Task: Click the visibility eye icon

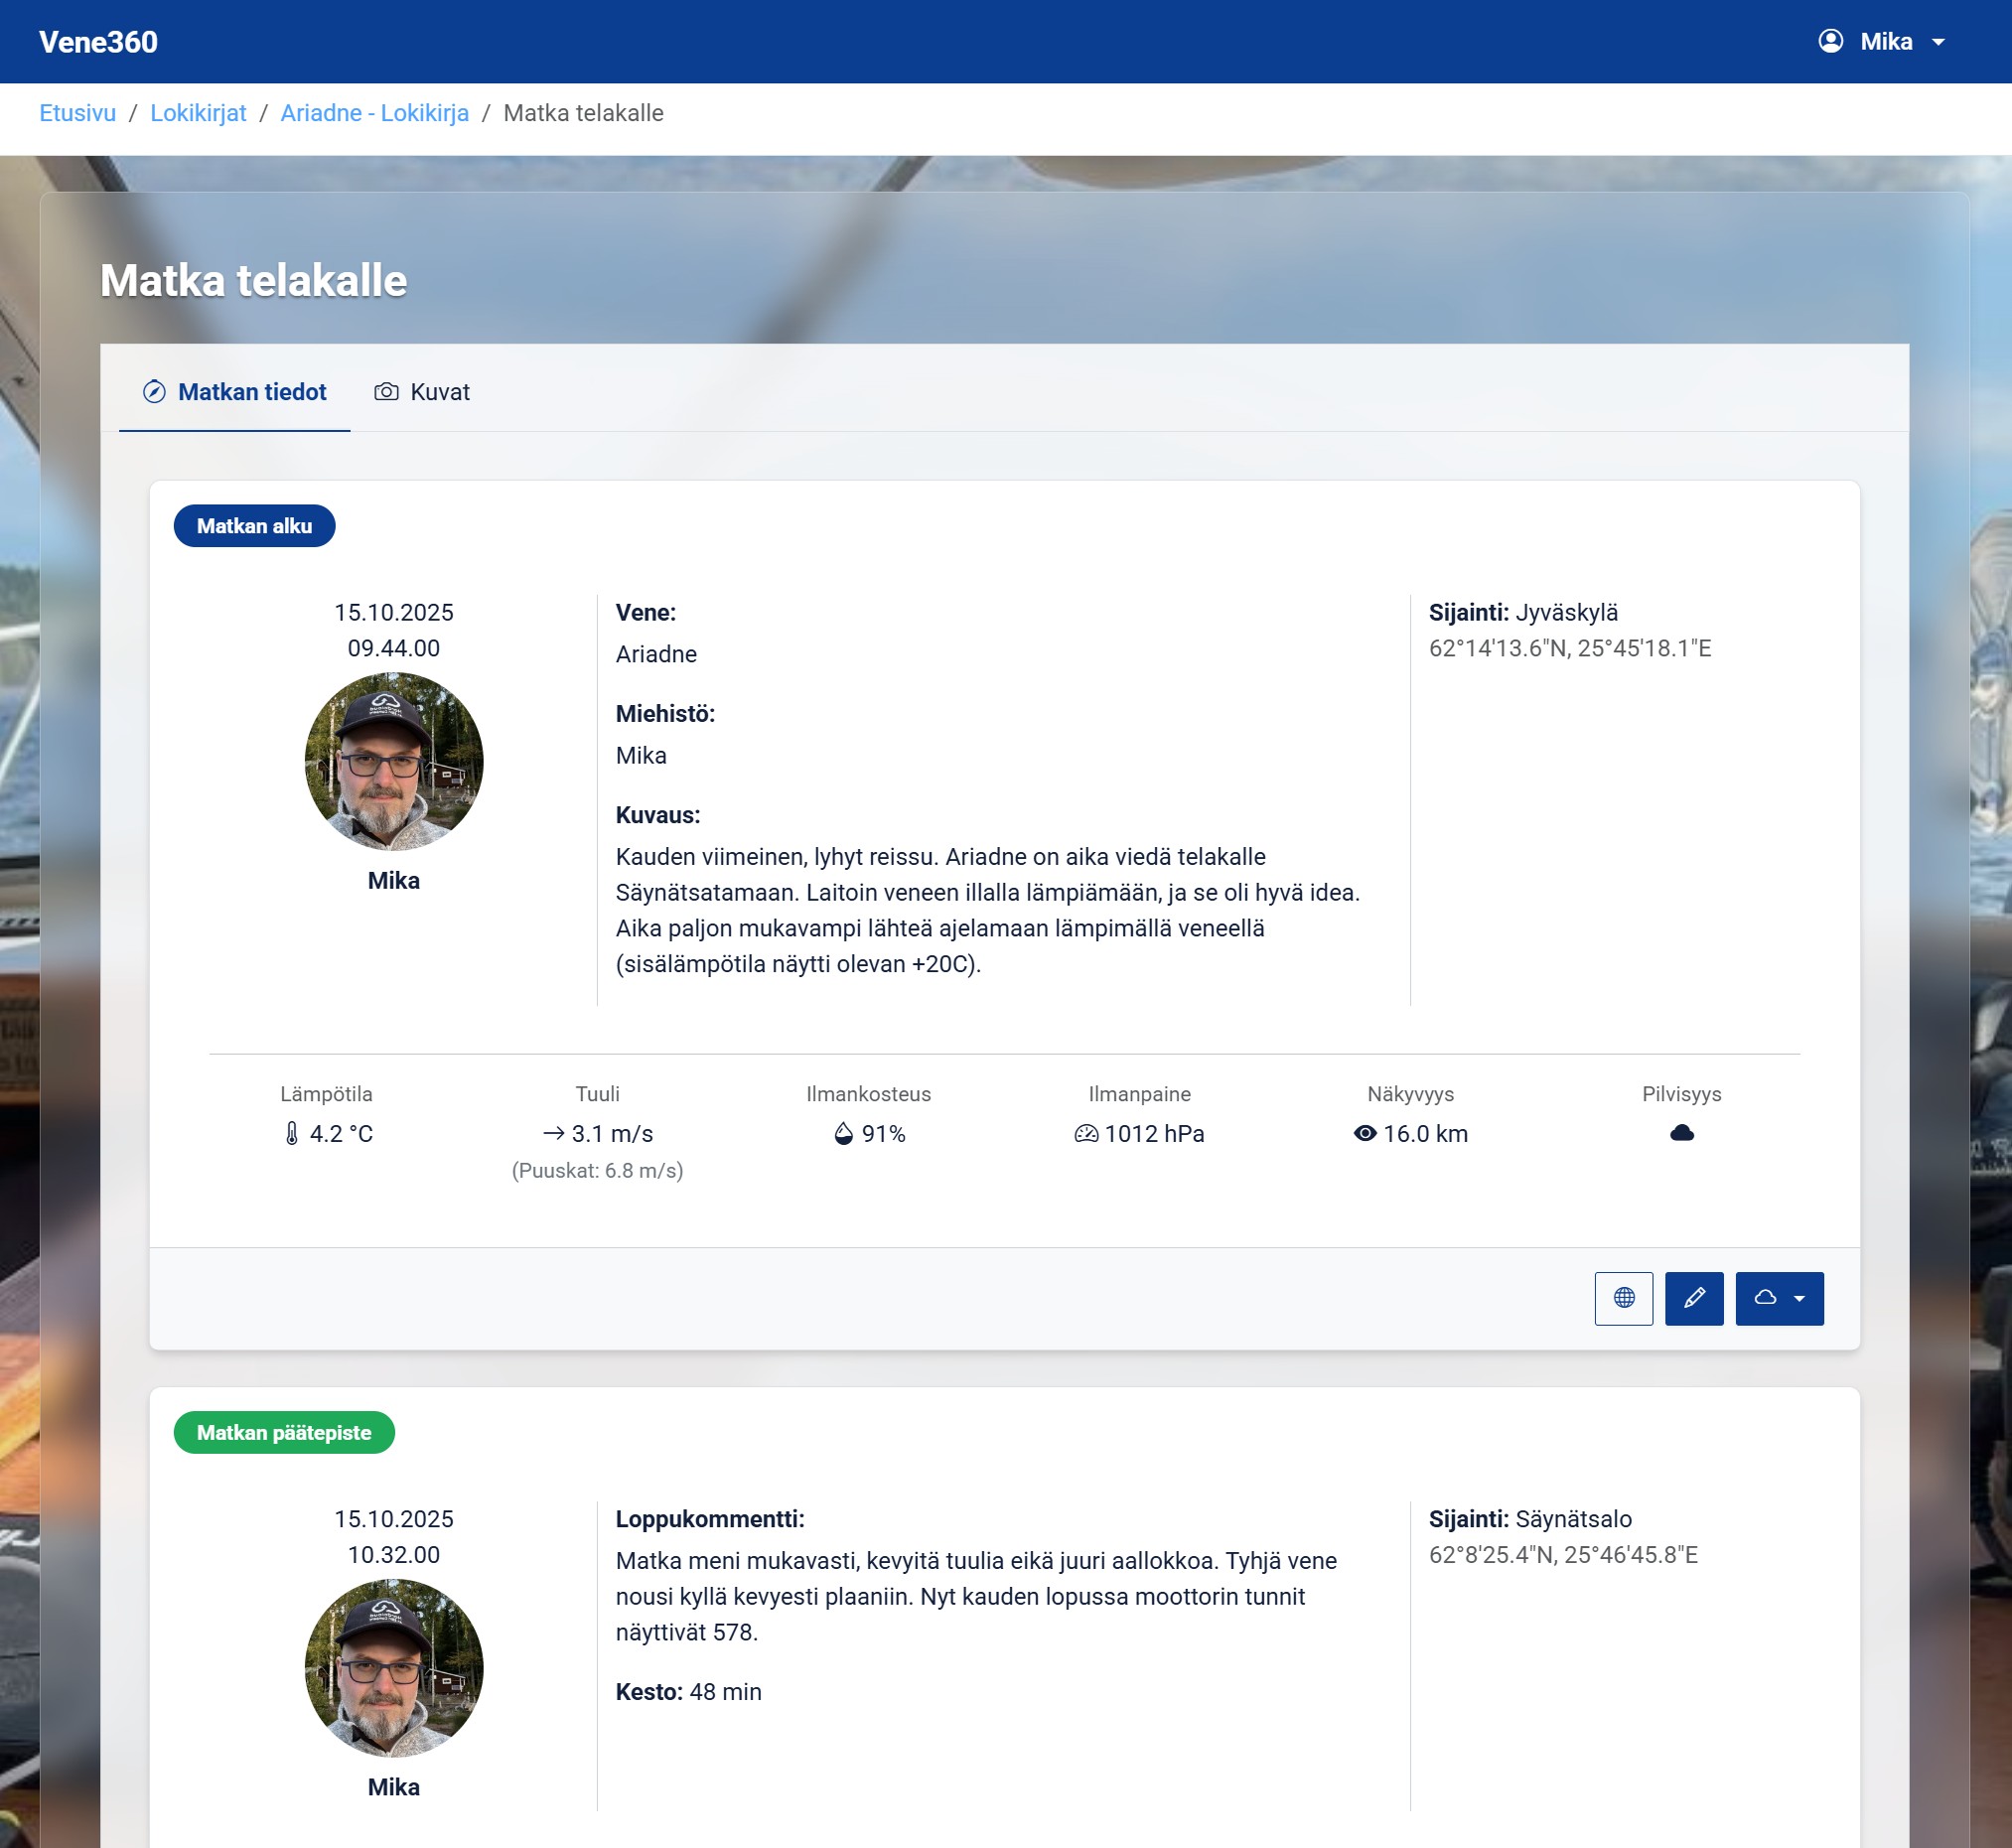Action: pos(1364,1133)
